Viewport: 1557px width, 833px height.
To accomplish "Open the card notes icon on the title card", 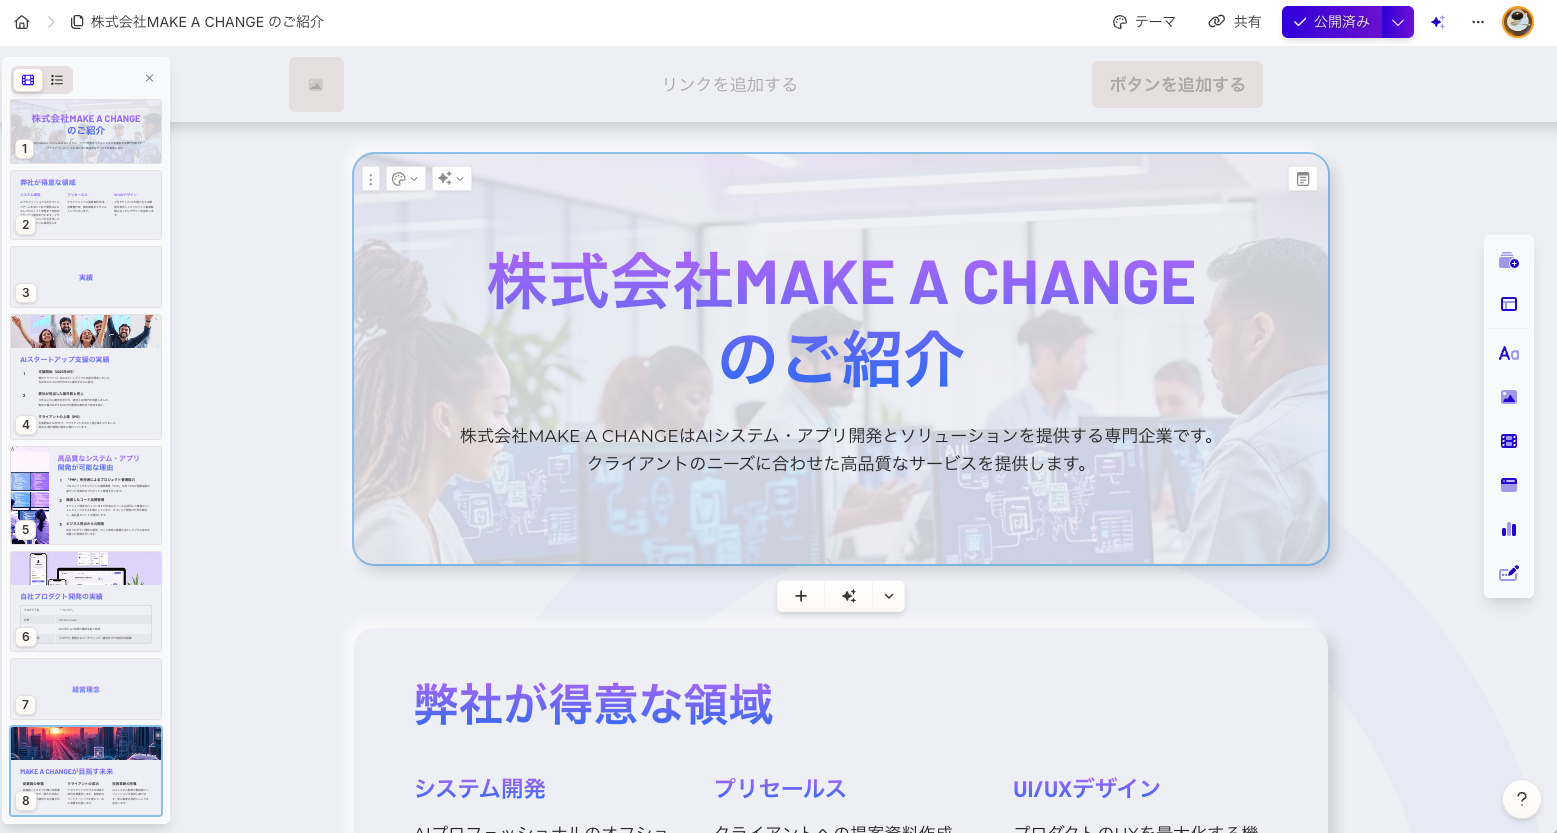I will pyautogui.click(x=1302, y=178).
